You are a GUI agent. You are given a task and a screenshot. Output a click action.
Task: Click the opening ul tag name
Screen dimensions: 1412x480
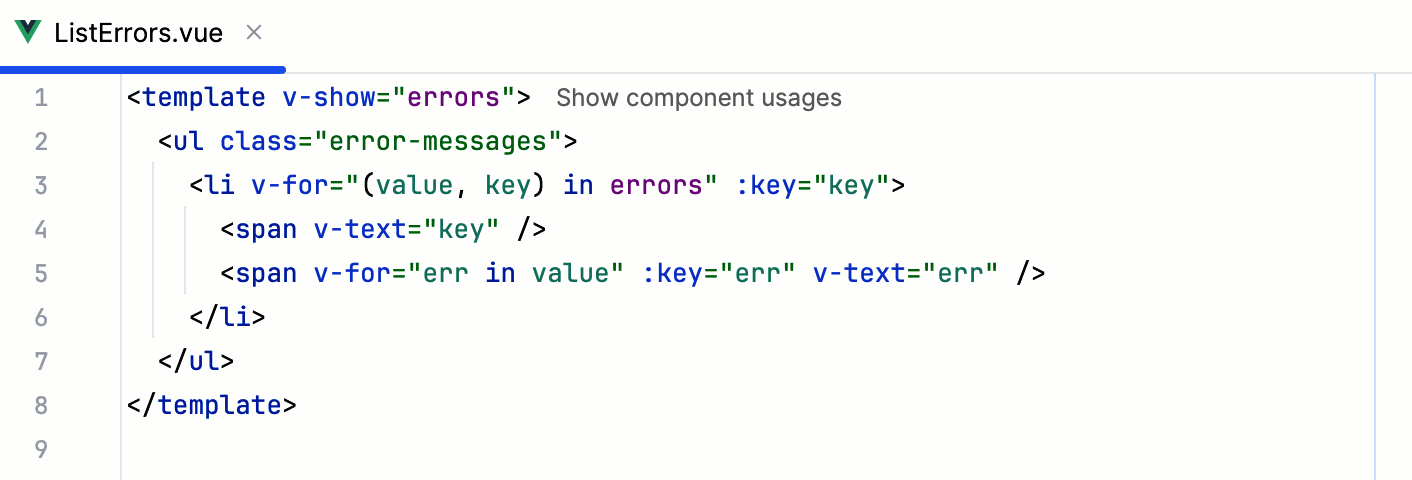tap(188, 142)
